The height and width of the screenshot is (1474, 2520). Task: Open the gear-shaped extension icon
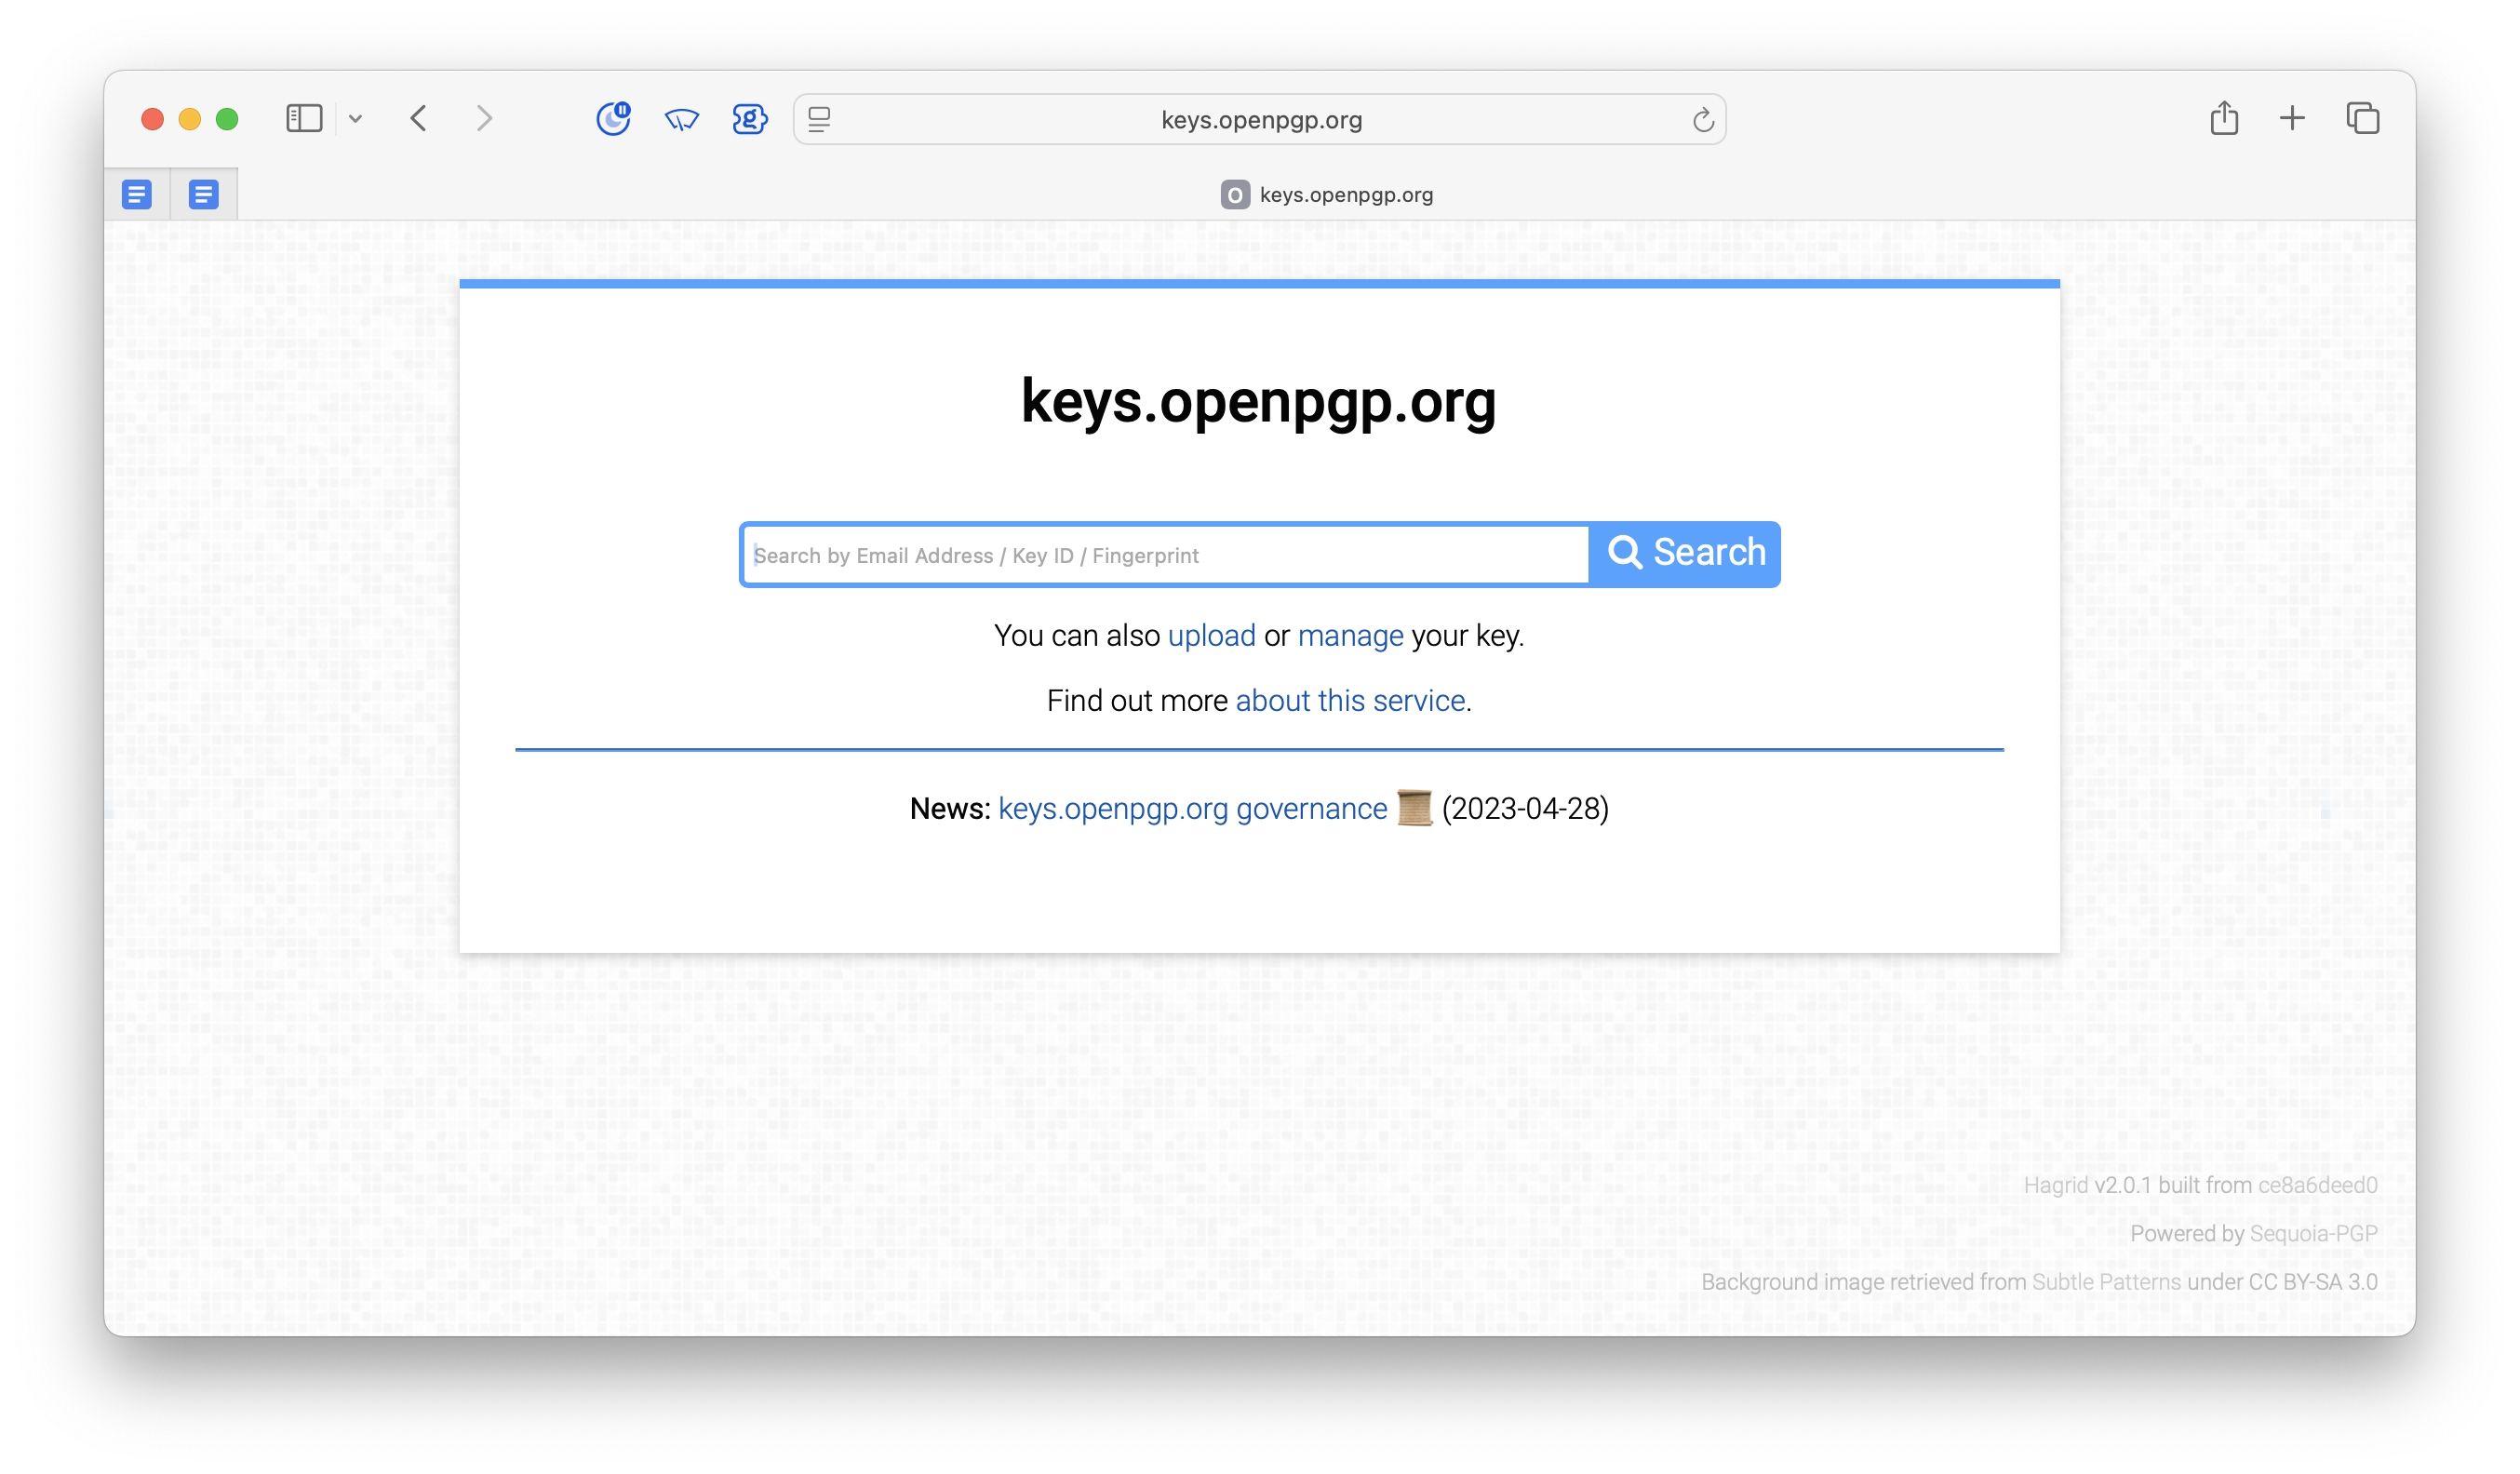point(749,119)
